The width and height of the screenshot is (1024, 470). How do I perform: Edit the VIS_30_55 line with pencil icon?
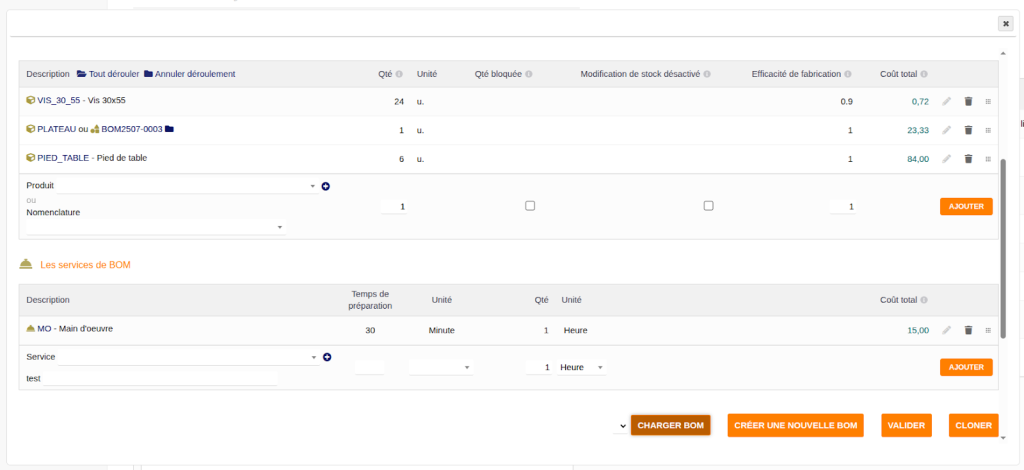946,101
